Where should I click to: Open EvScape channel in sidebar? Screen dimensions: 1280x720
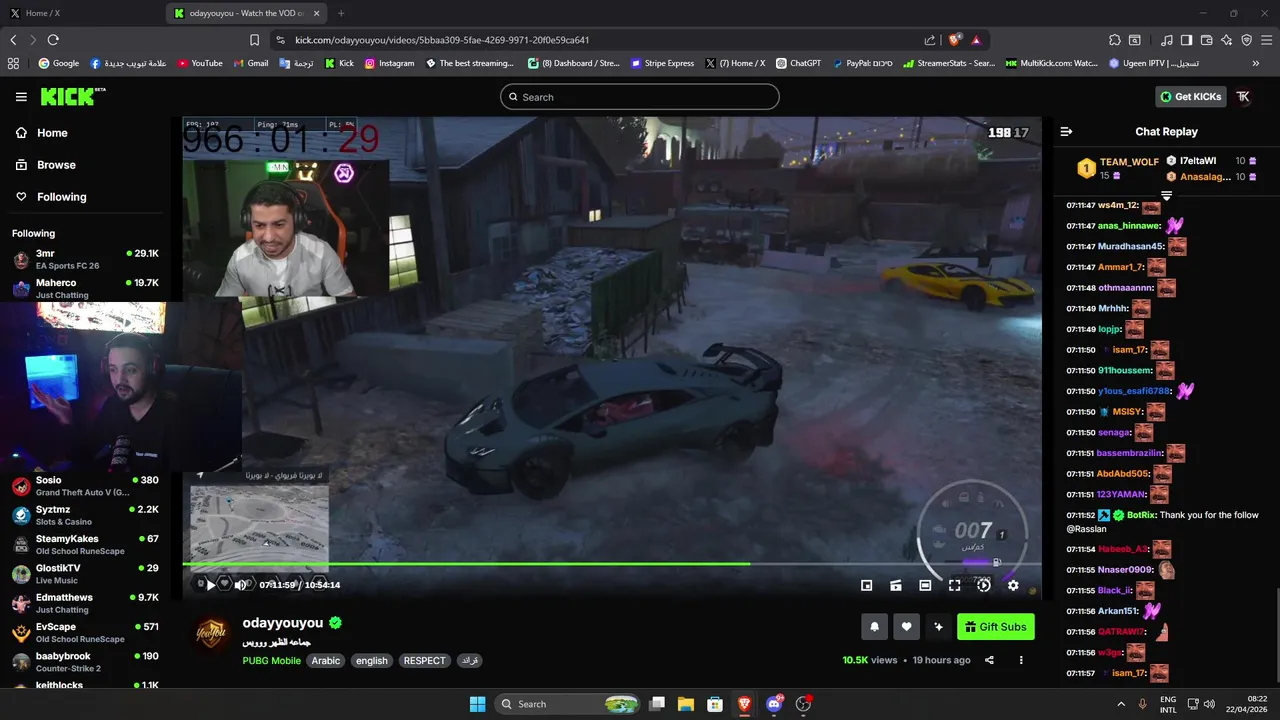[x=84, y=633]
